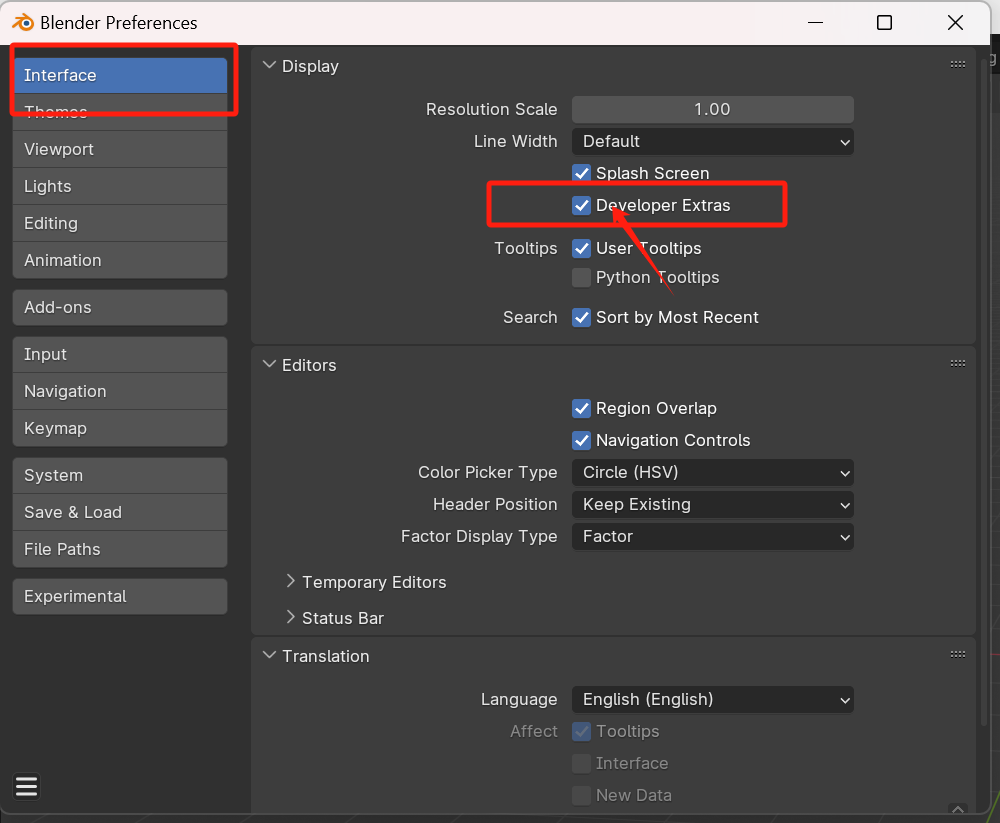Toggle Navigation Controls checkbox
The image size is (1000, 823).
[581, 440]
